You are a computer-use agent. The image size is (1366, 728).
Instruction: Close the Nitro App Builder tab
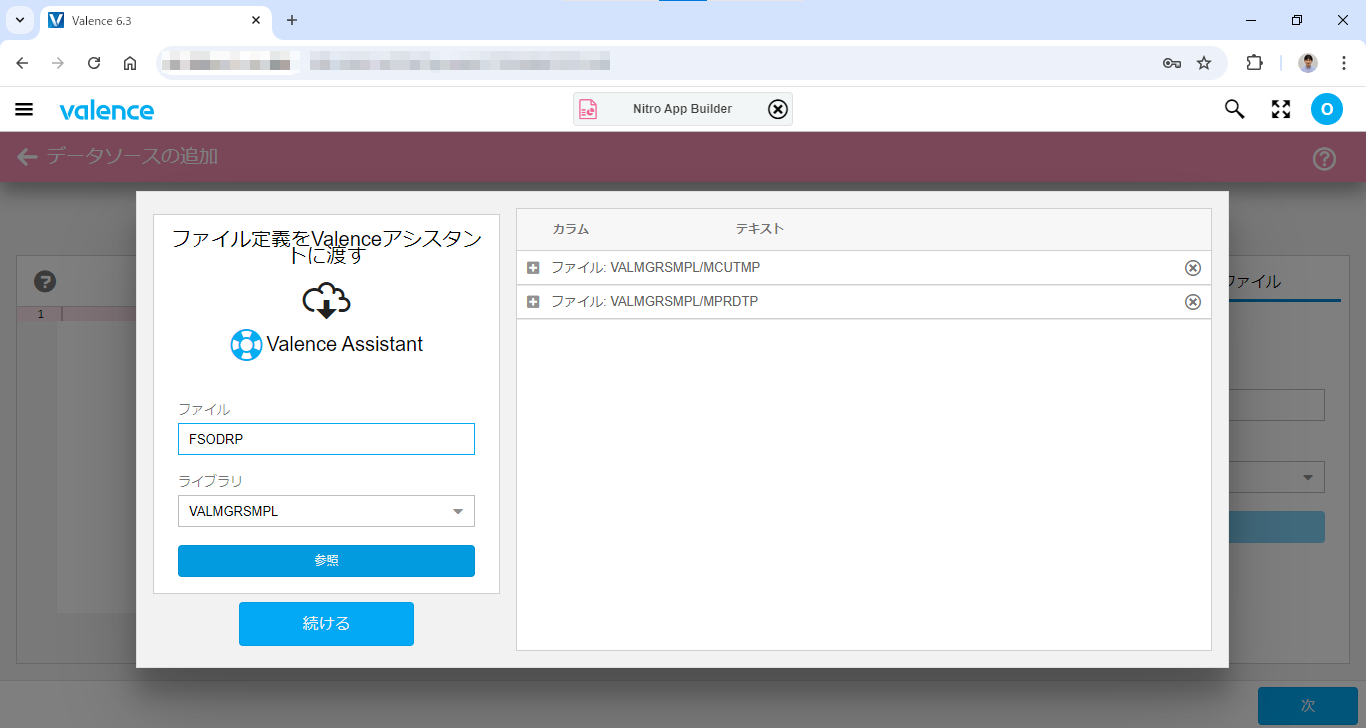(778, 109)
